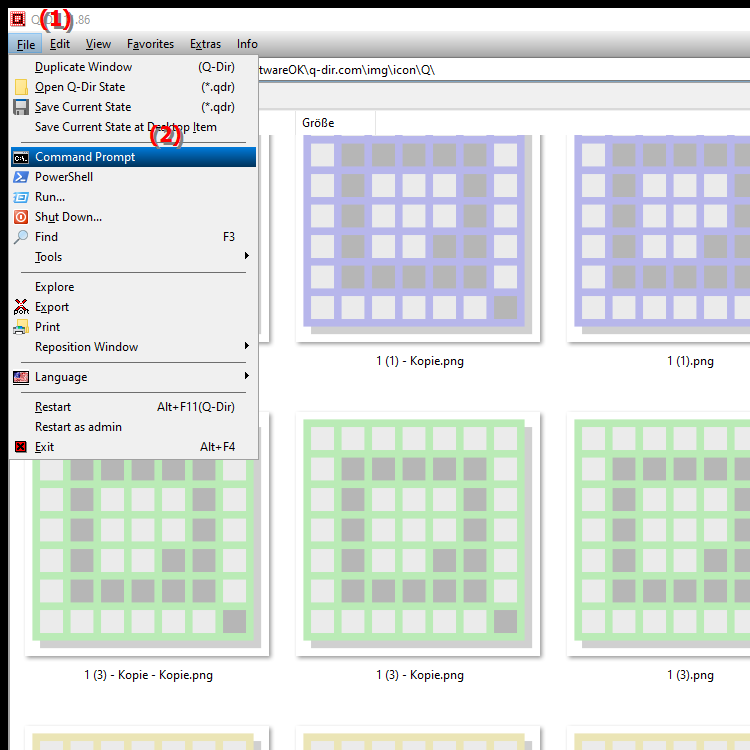Select thumbnail 1 (1).png
The height and width of the screenshot is (750, 750).
click(x=659, y=238)
